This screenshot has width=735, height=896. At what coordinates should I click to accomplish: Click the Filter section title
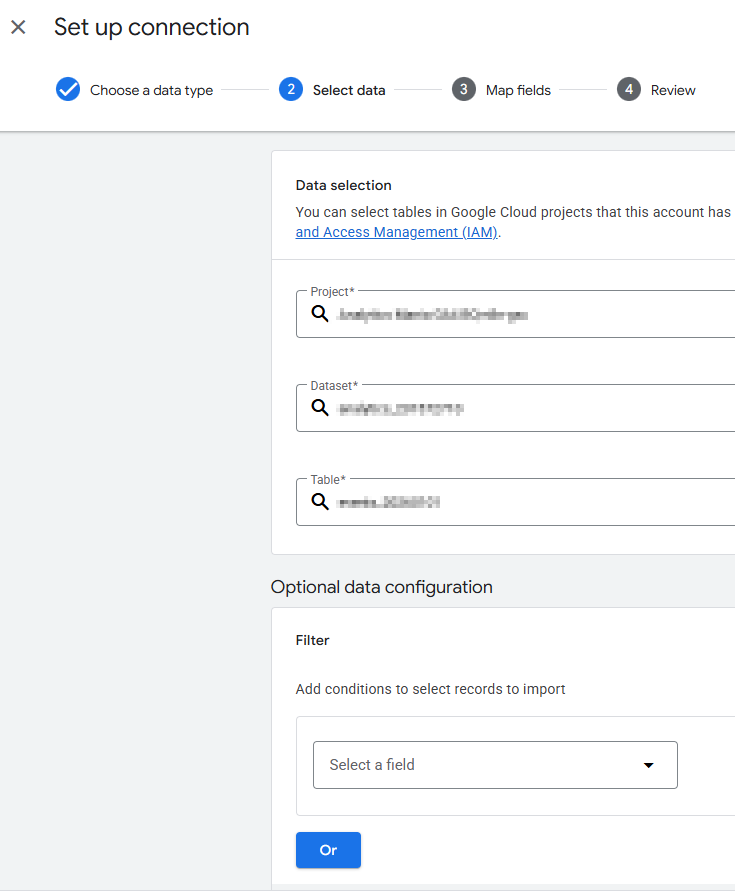[312, 640]
